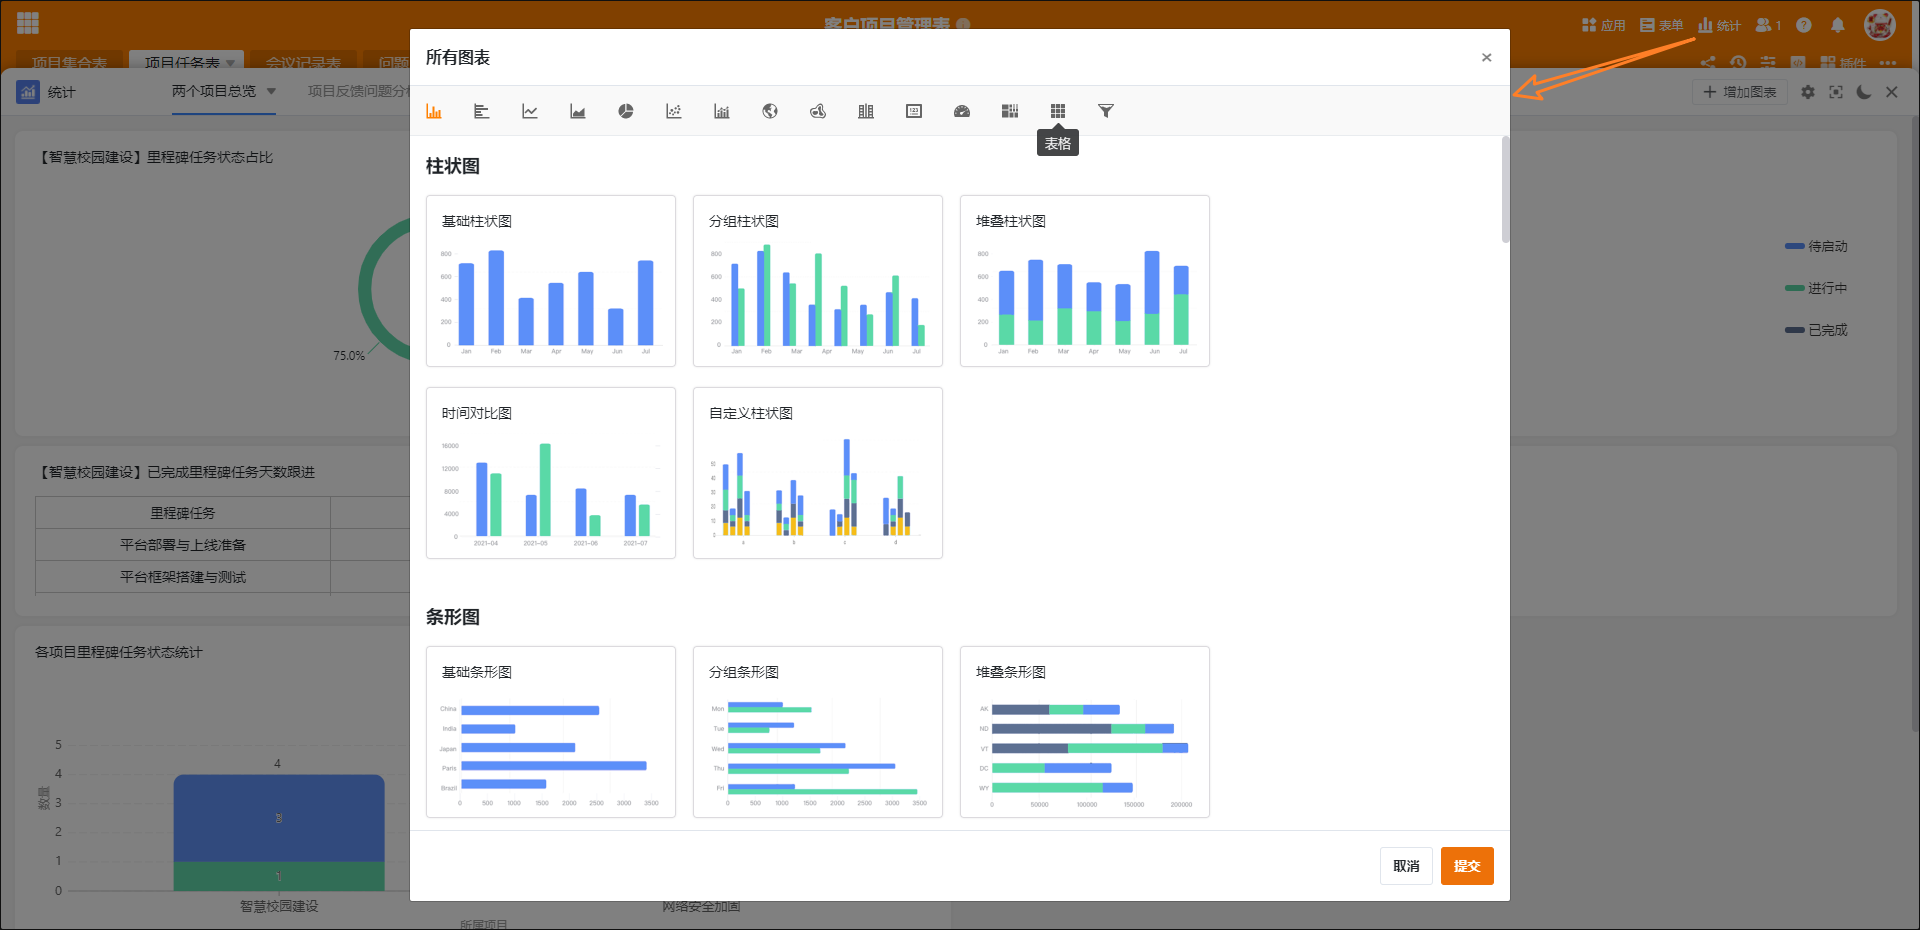Screen dimensions: 1920x930
Task: Switch to the 项目任务表 tab
Action: (187, 62)
